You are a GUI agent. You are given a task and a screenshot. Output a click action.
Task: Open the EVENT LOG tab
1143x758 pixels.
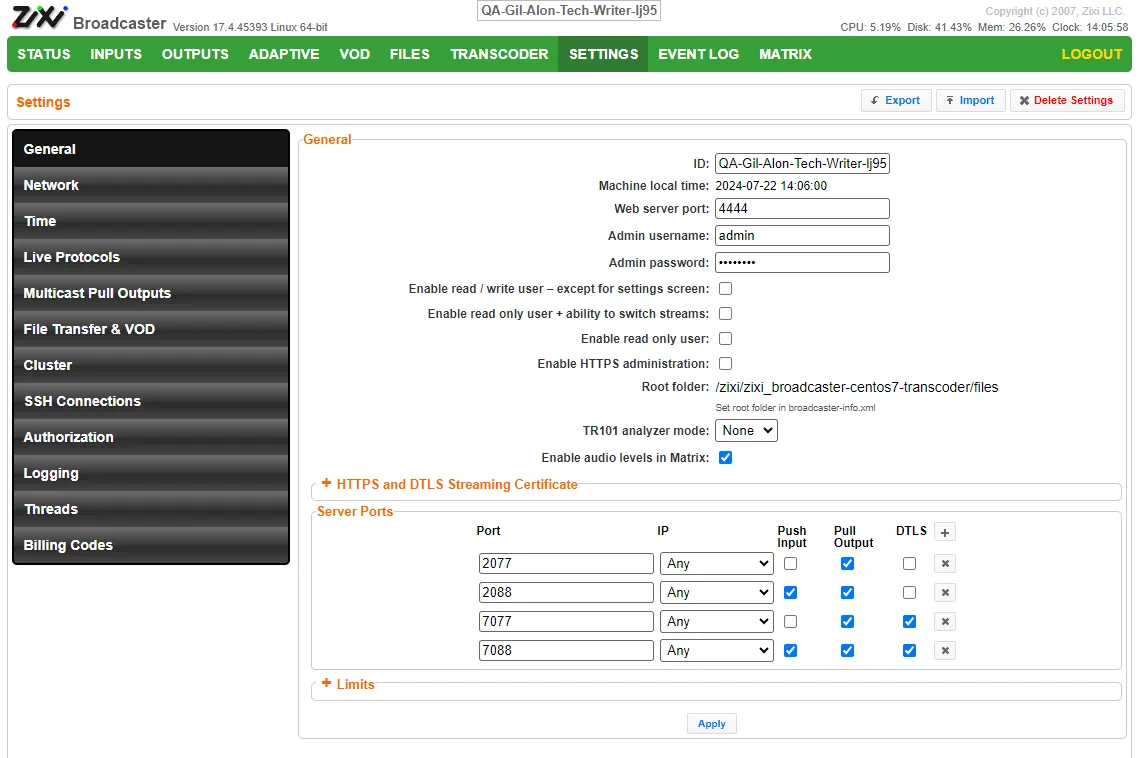[x=698, y=54]
